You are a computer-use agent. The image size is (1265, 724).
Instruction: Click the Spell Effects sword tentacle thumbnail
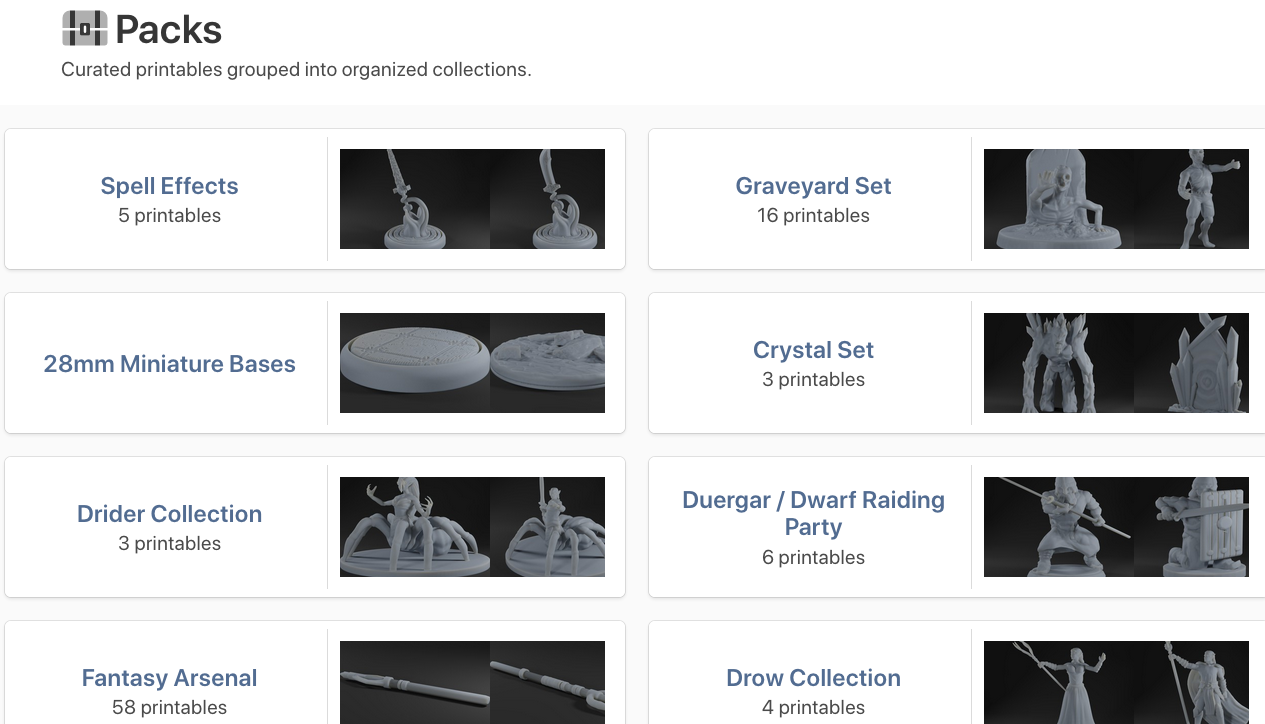coord(472,199)
